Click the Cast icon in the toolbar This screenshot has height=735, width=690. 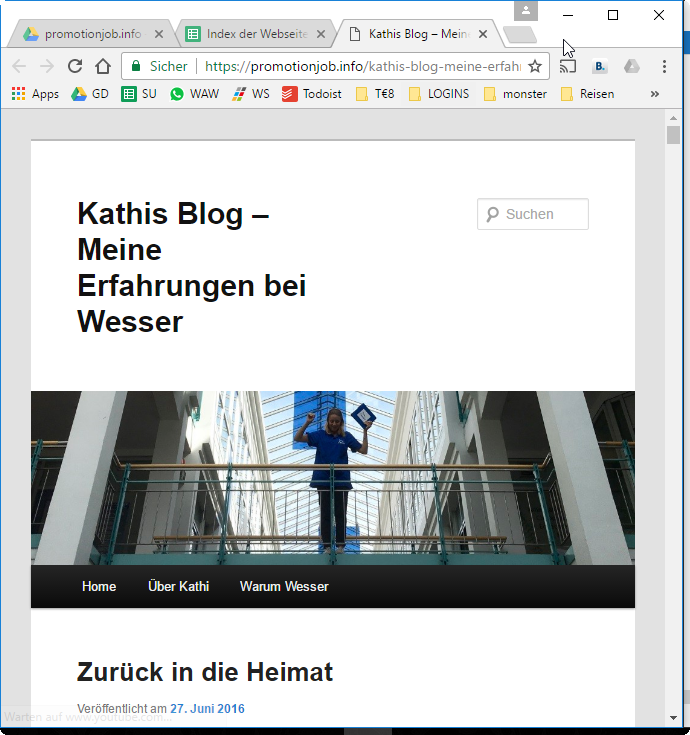coord(568,67)
